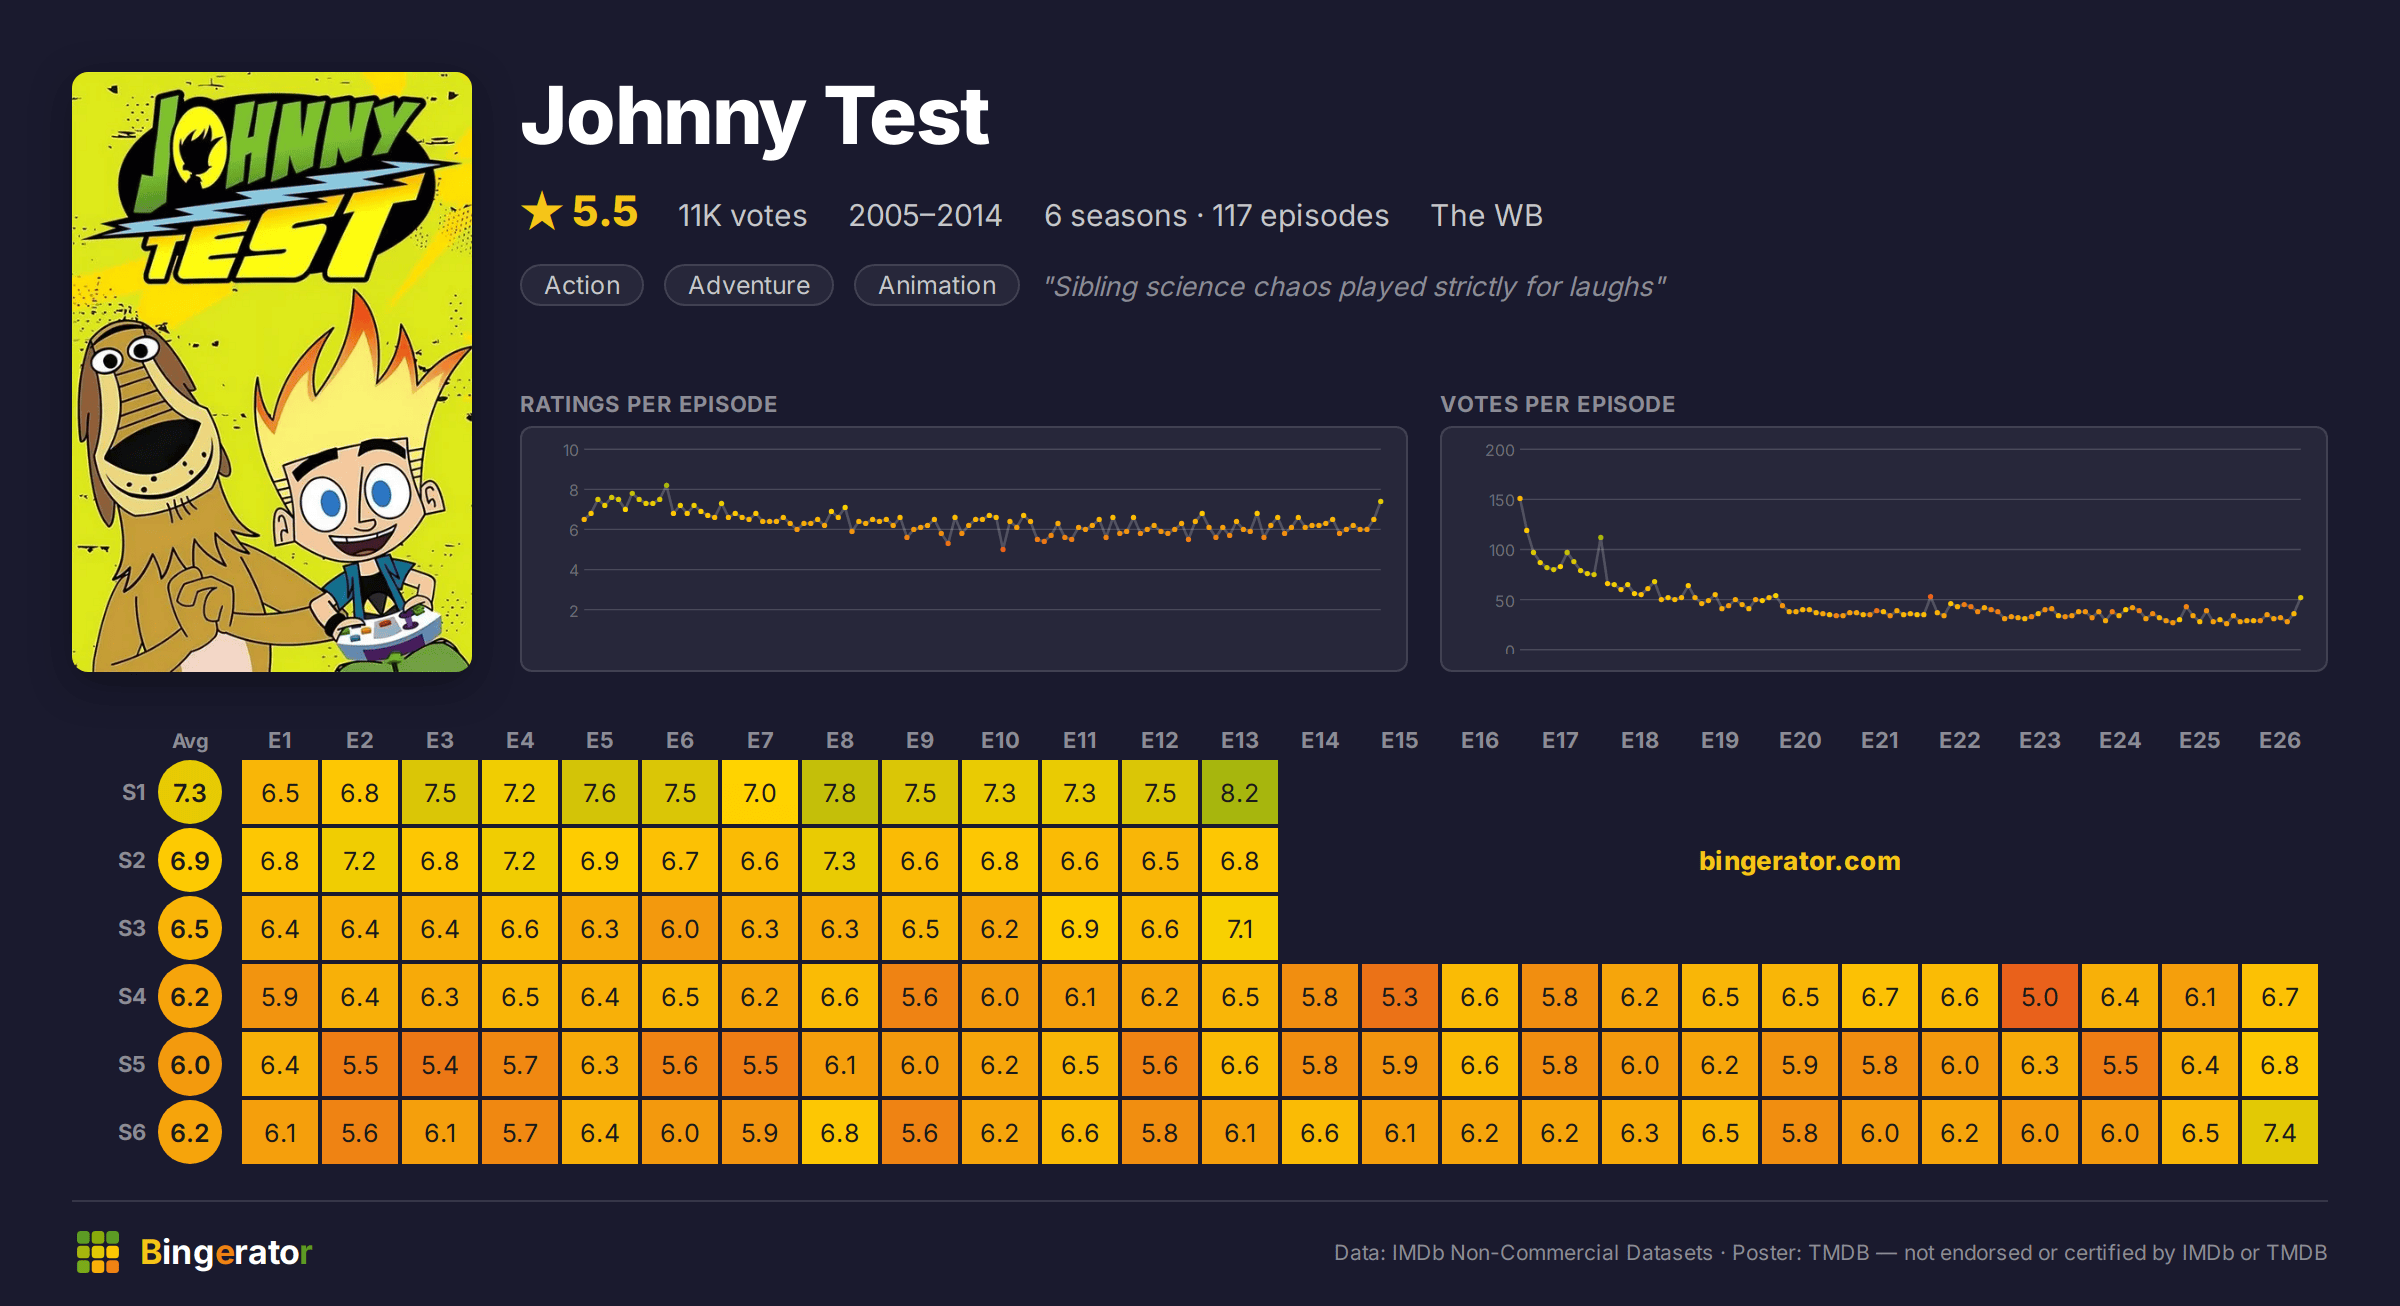Select the Action genre tag
This screenshot has width=2400, height=1306.
point(582,285)
